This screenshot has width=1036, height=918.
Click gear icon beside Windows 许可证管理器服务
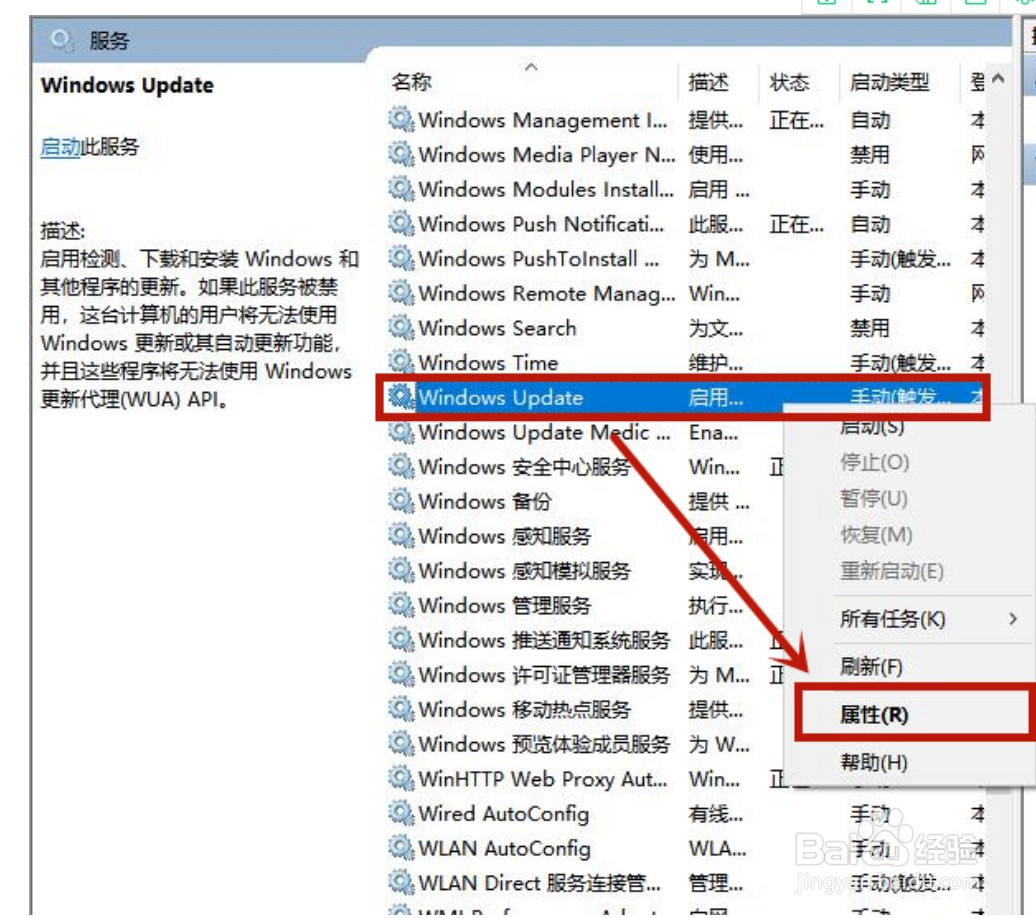pos(401,675)
